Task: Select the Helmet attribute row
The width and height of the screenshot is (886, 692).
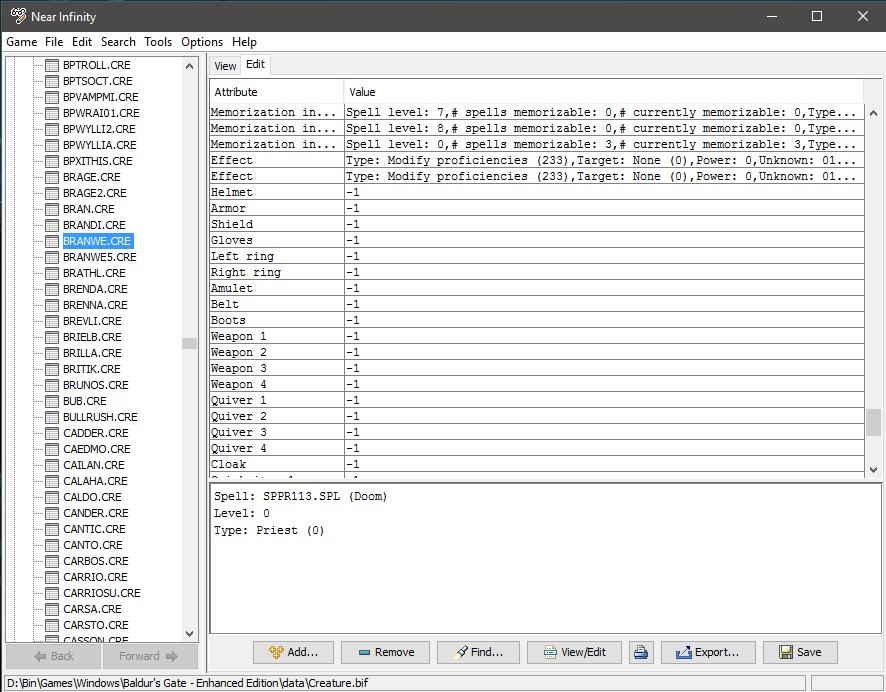Action: point(537,193)
